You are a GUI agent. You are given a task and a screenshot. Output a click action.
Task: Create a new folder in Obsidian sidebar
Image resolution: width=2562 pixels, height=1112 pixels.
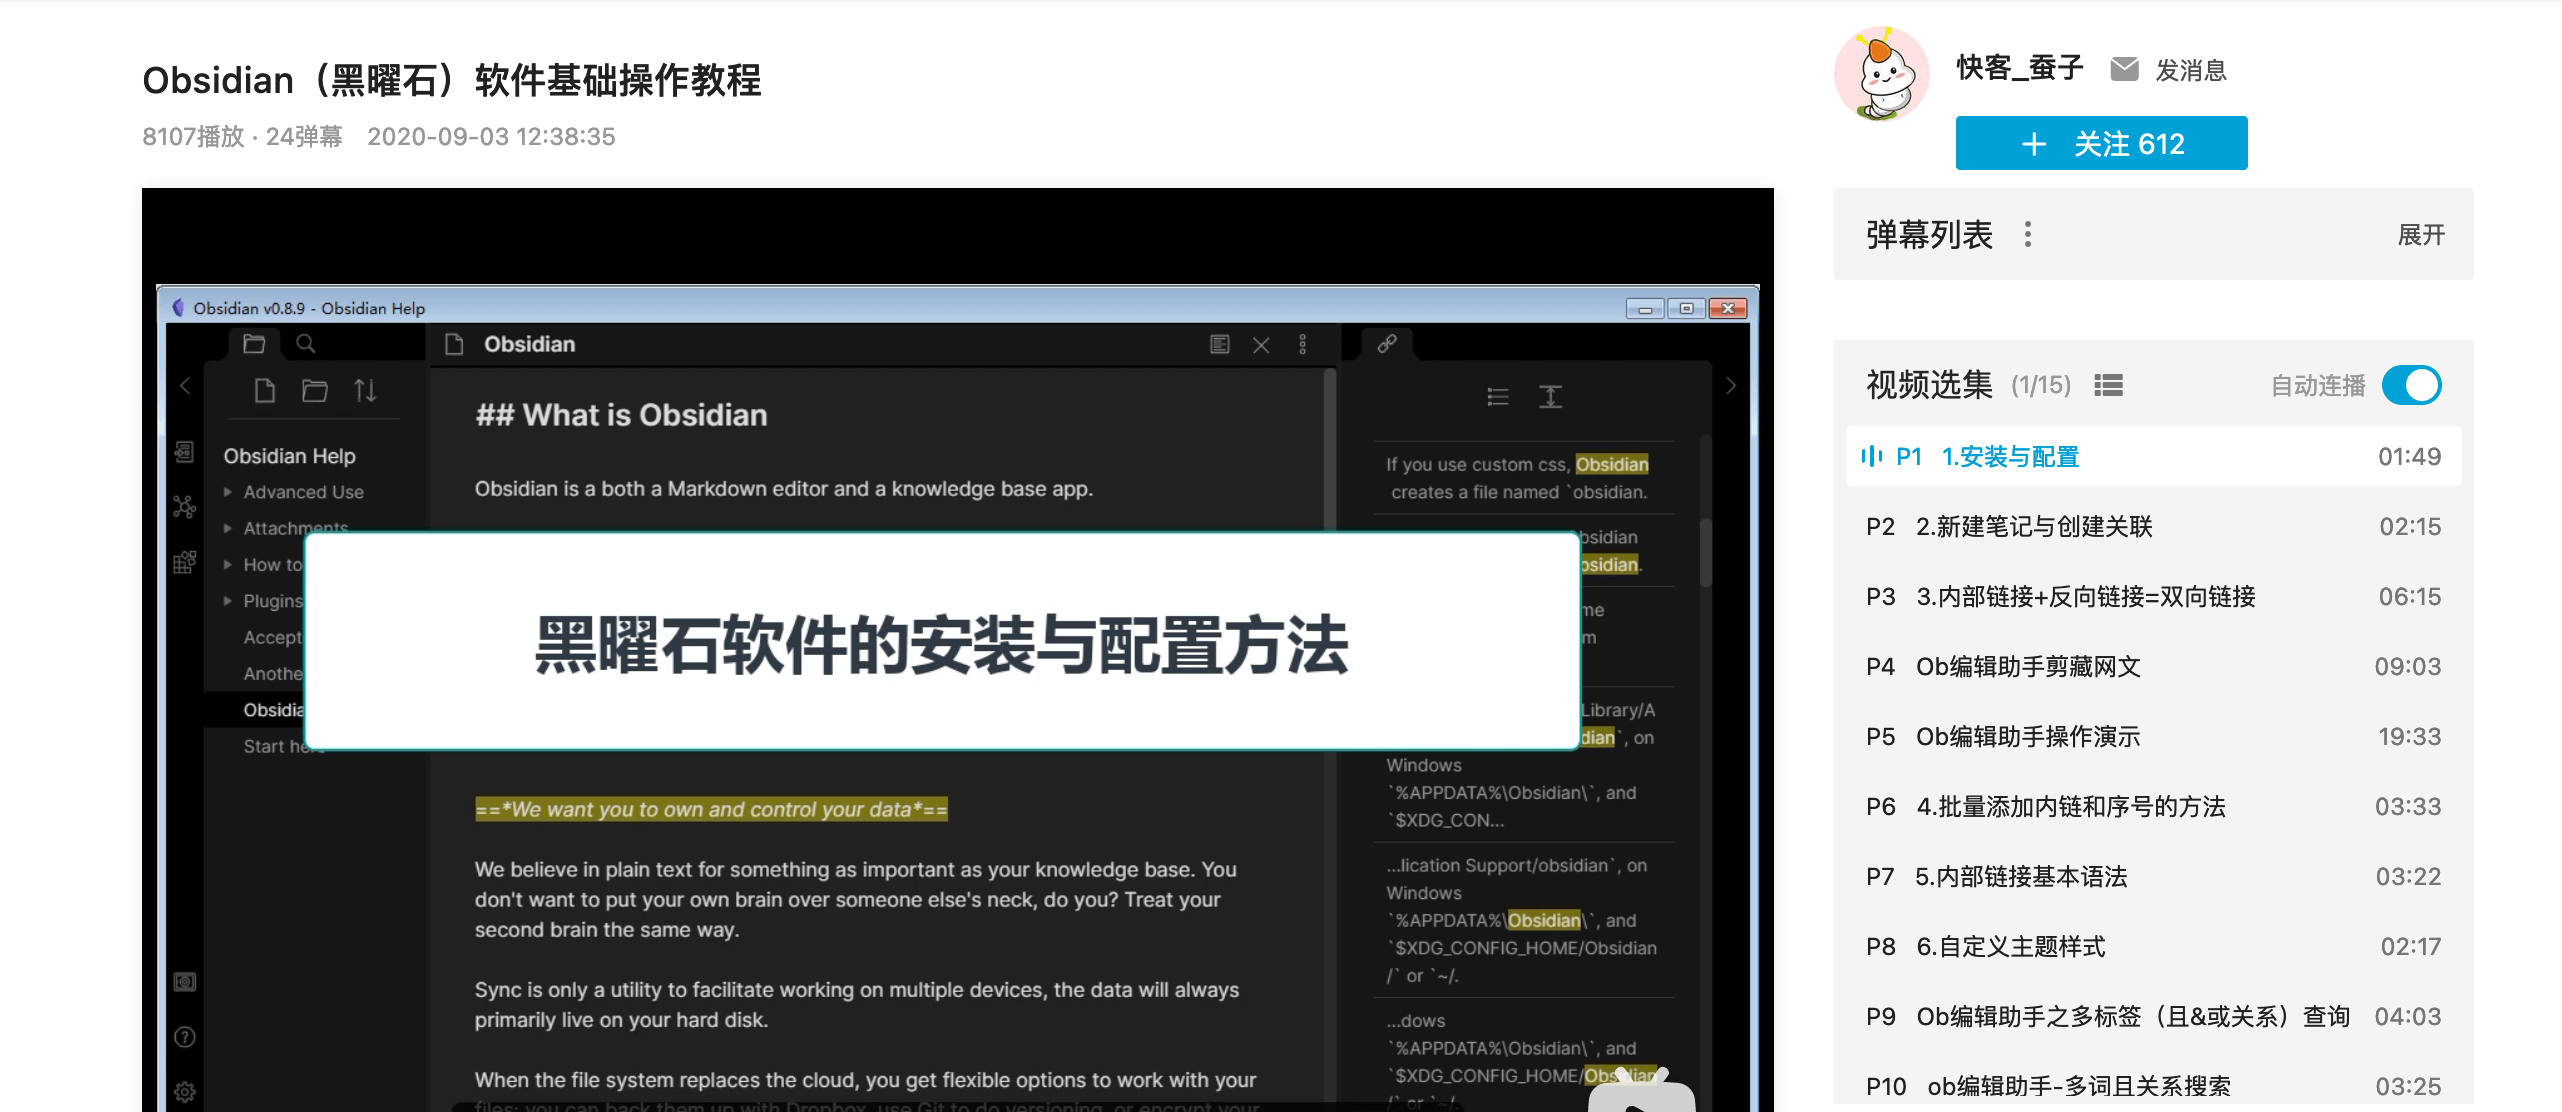[315, 390]
